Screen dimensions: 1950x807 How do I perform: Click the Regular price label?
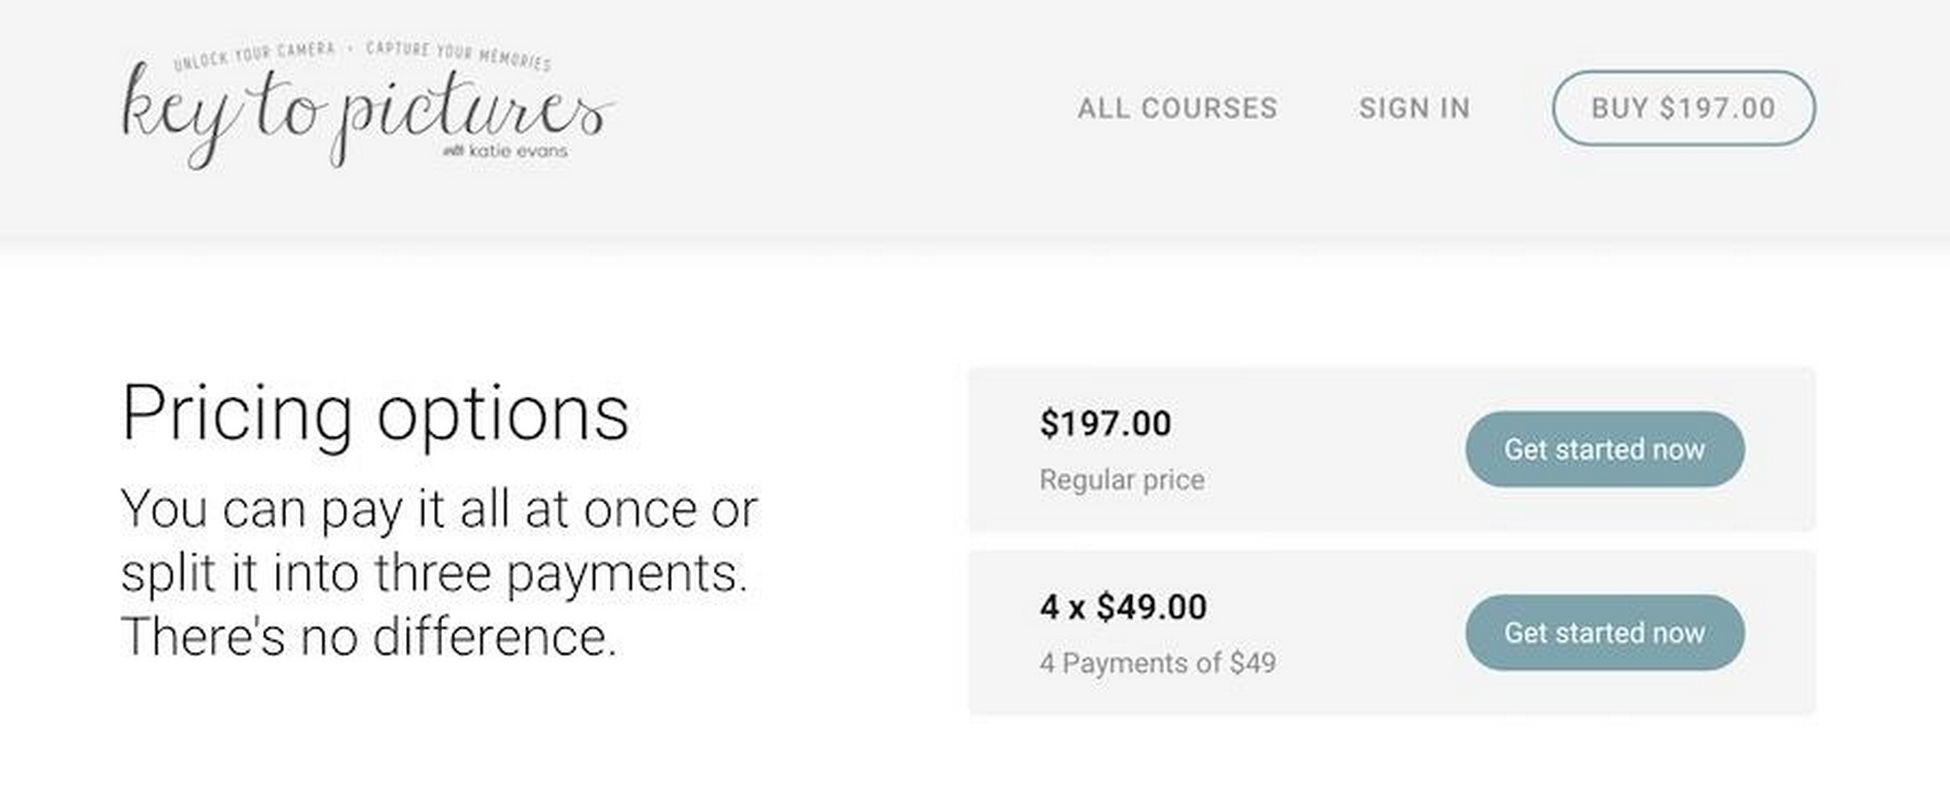(1121, 480)
